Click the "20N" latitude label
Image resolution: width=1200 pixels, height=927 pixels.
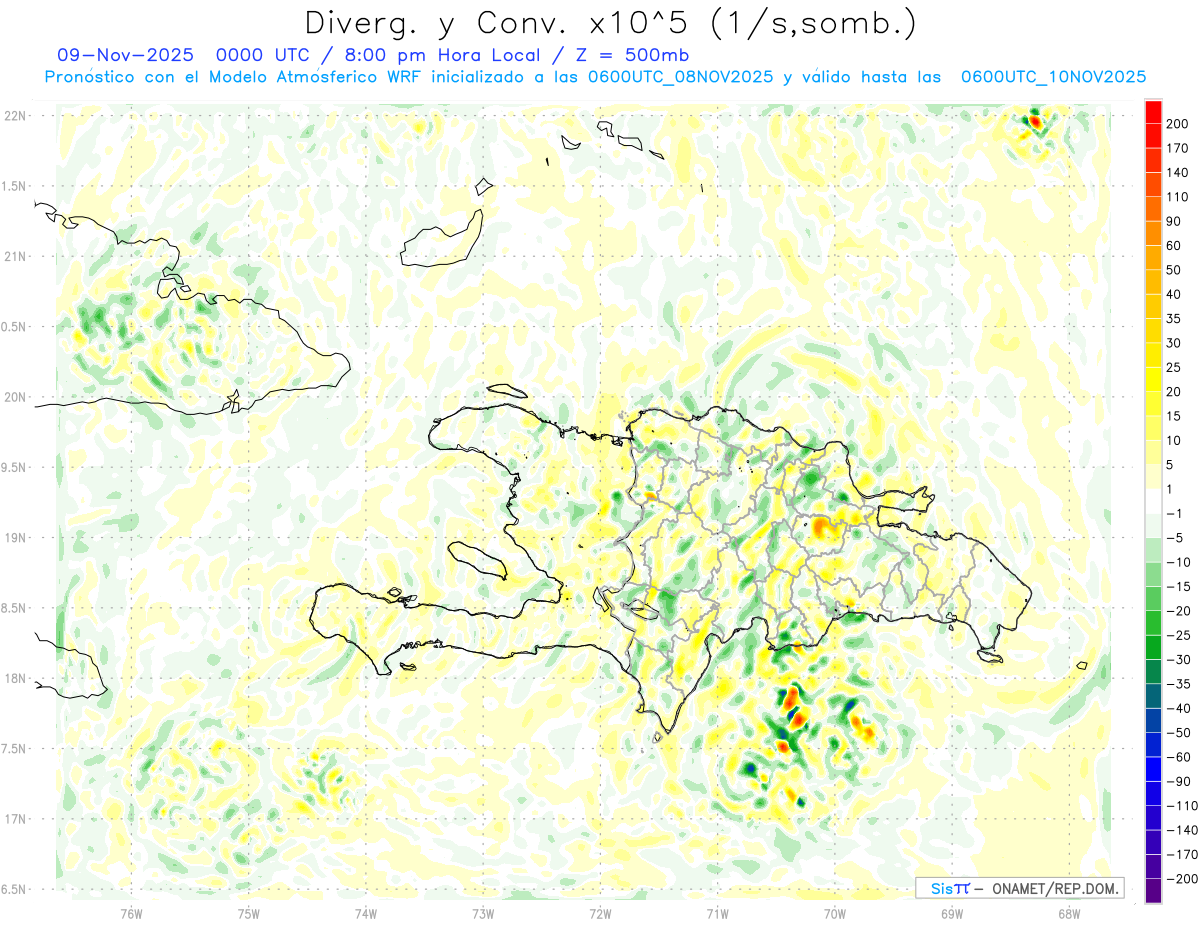click(x=14, y=397)
